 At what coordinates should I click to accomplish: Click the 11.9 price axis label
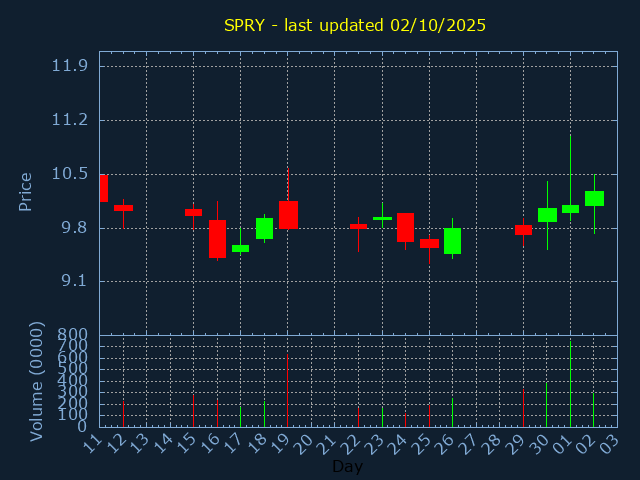pos(69,66)
